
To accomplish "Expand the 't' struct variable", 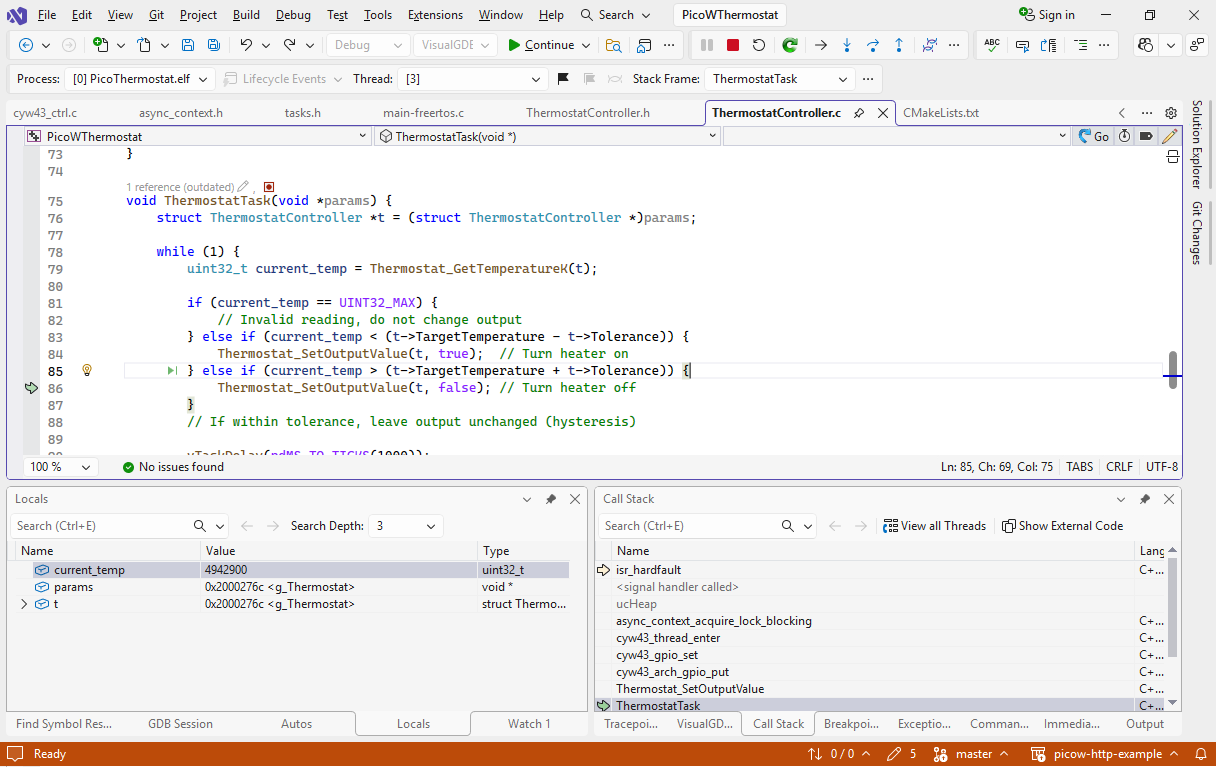I will (x=25, y=604).
